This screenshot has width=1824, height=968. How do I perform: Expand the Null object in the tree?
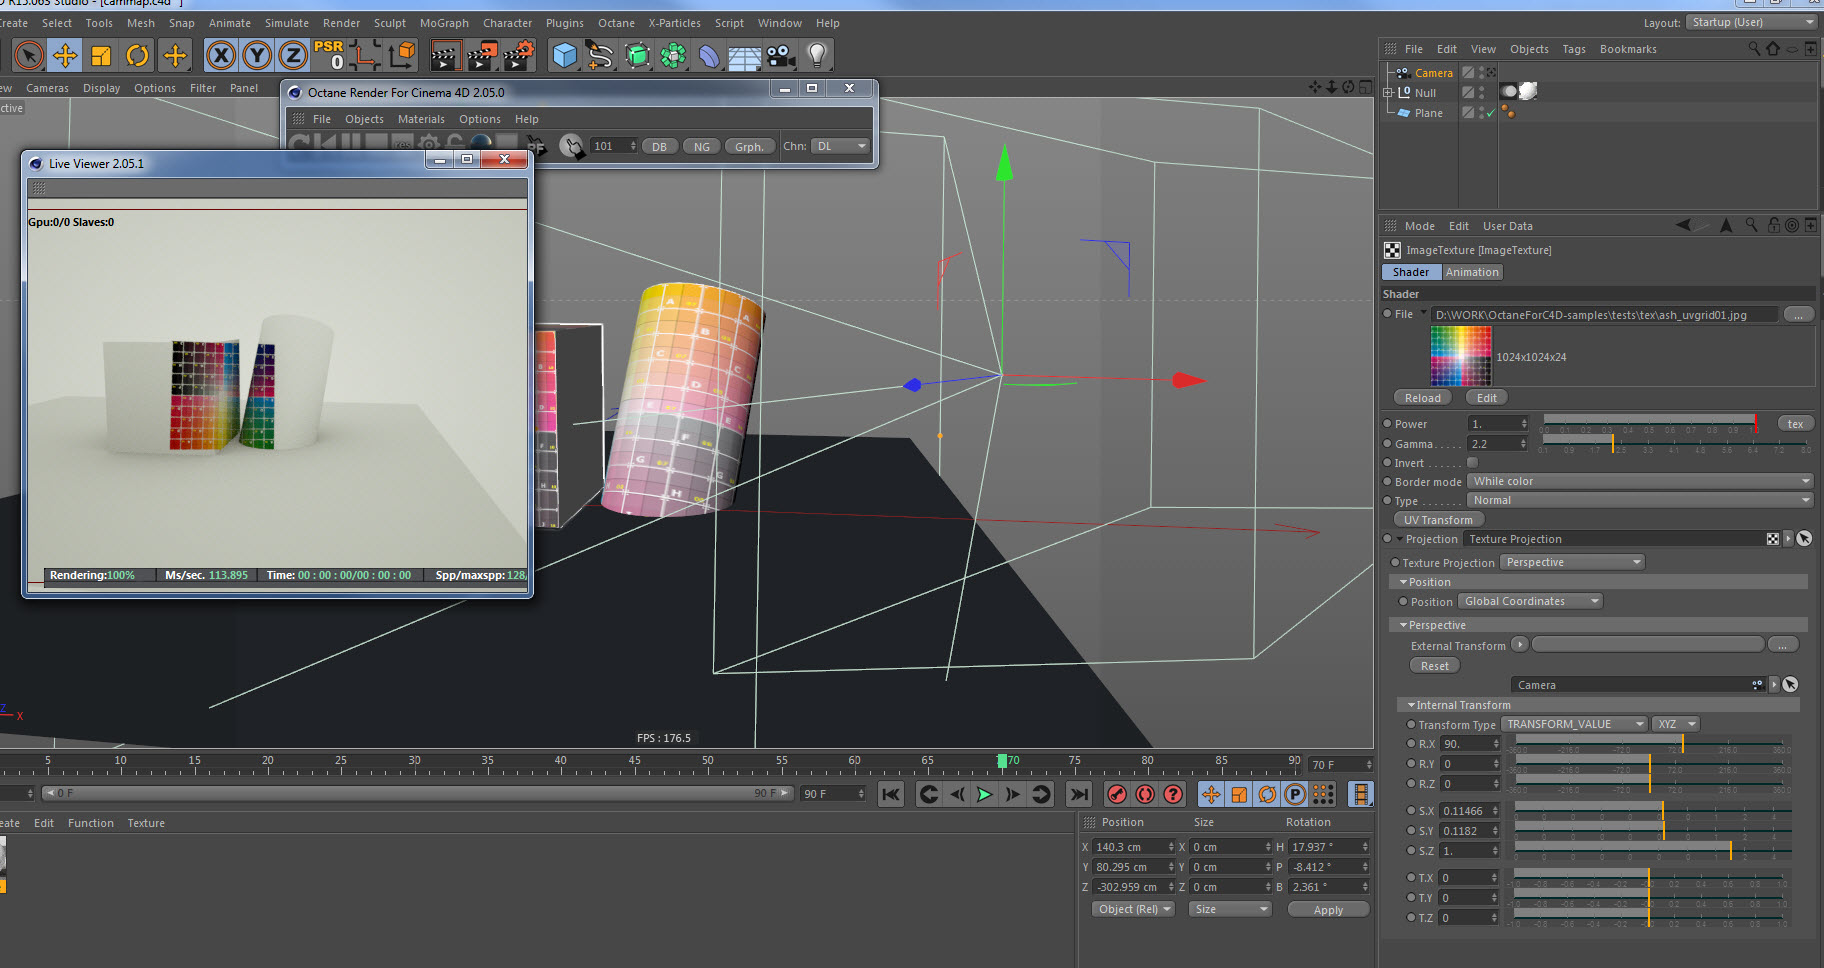[x=1388, y=93]
